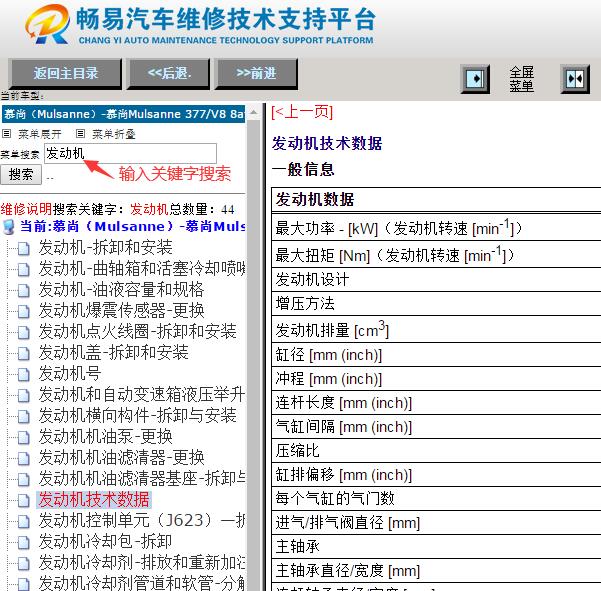Click the 缸径 [mm (inch)] row

point(436,355)
